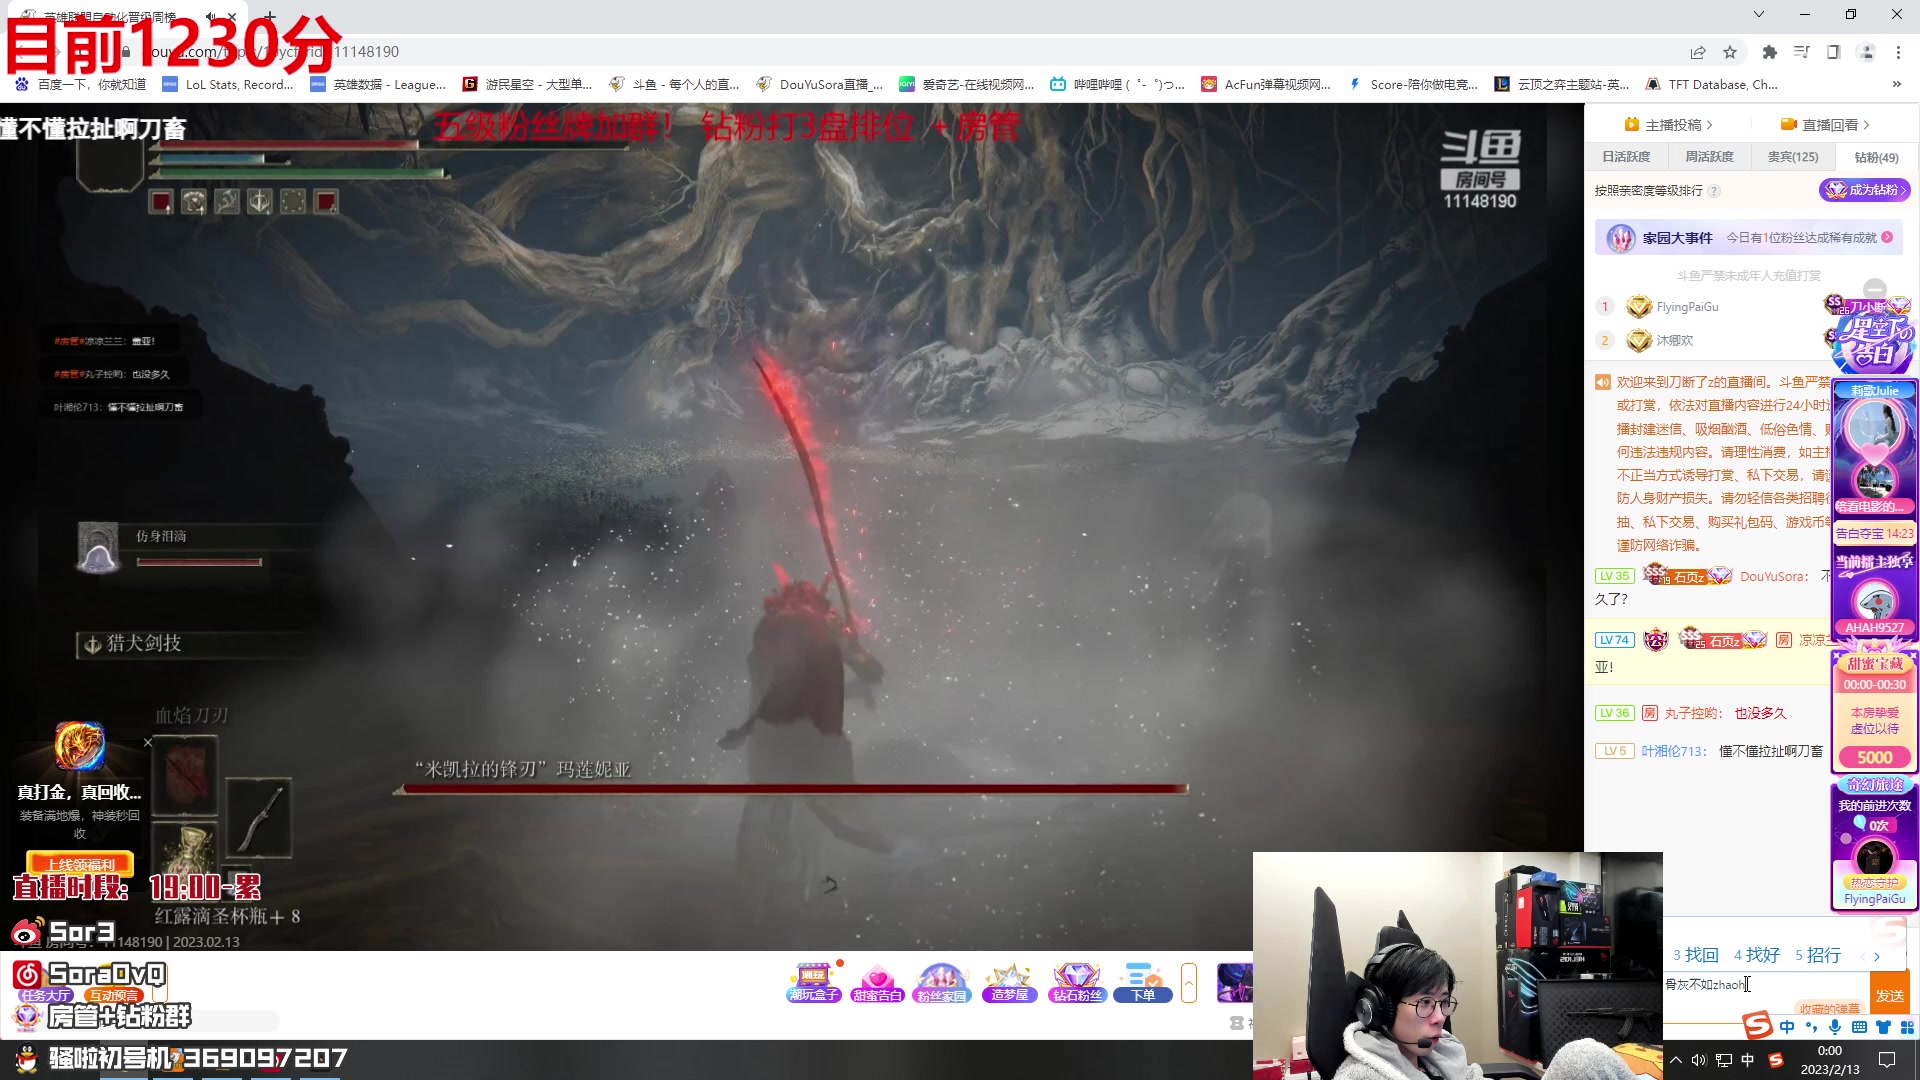This screenshot has width=1920, height=1080.
Task: Open the 莉歌Julie streamer card
Action: [1874, 448]
